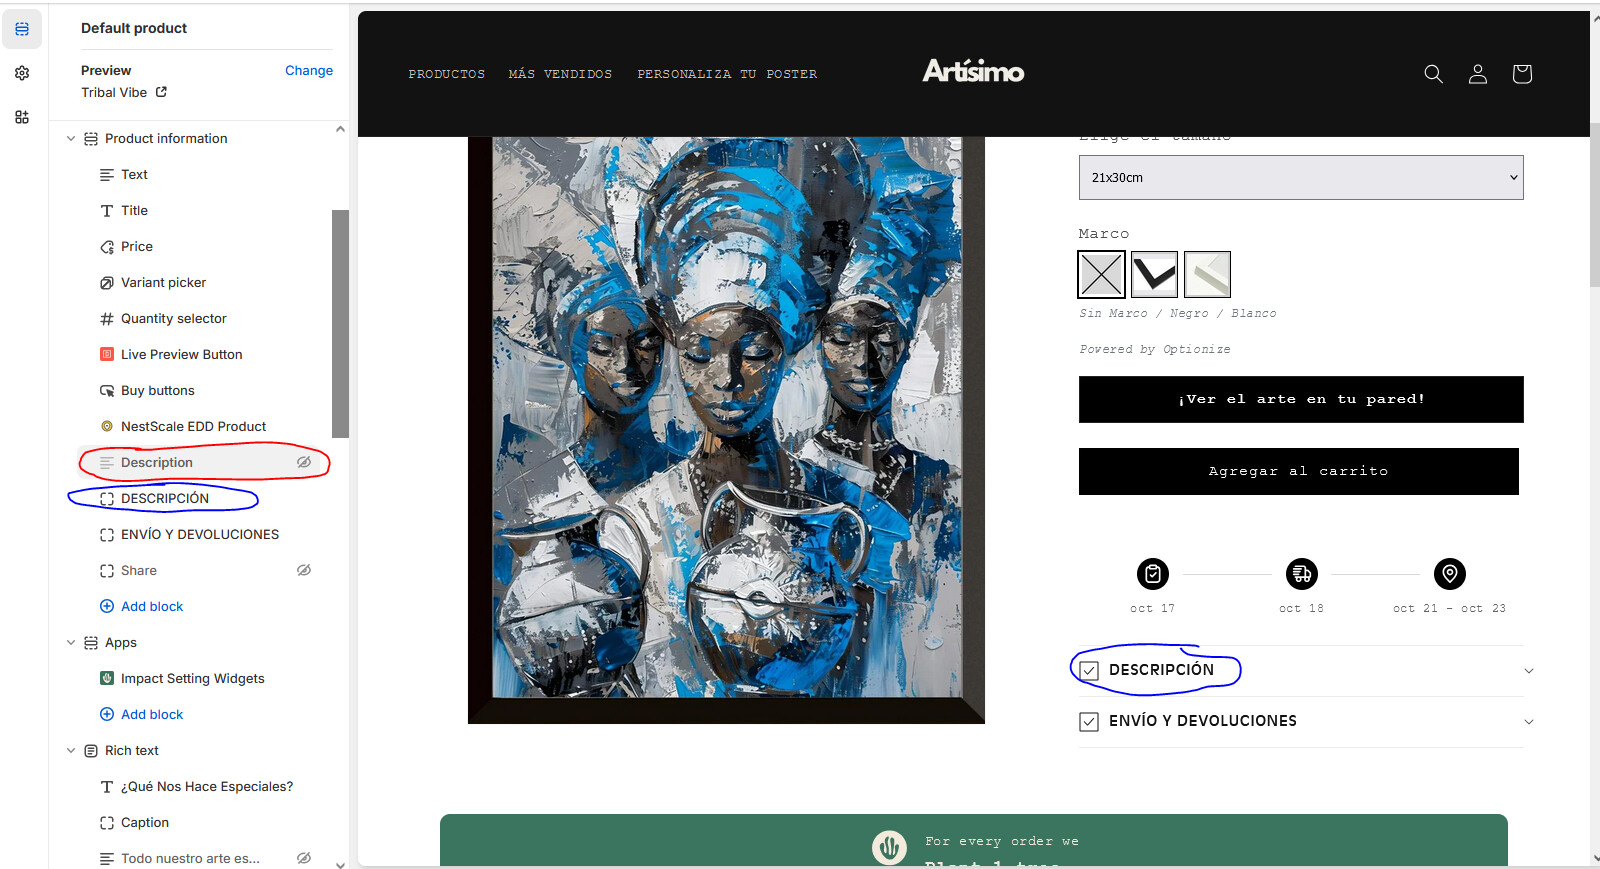The width and height of the screenshot is (1600, 869).
Task: Click the Change preview link
Action: [x=309, y=70]
